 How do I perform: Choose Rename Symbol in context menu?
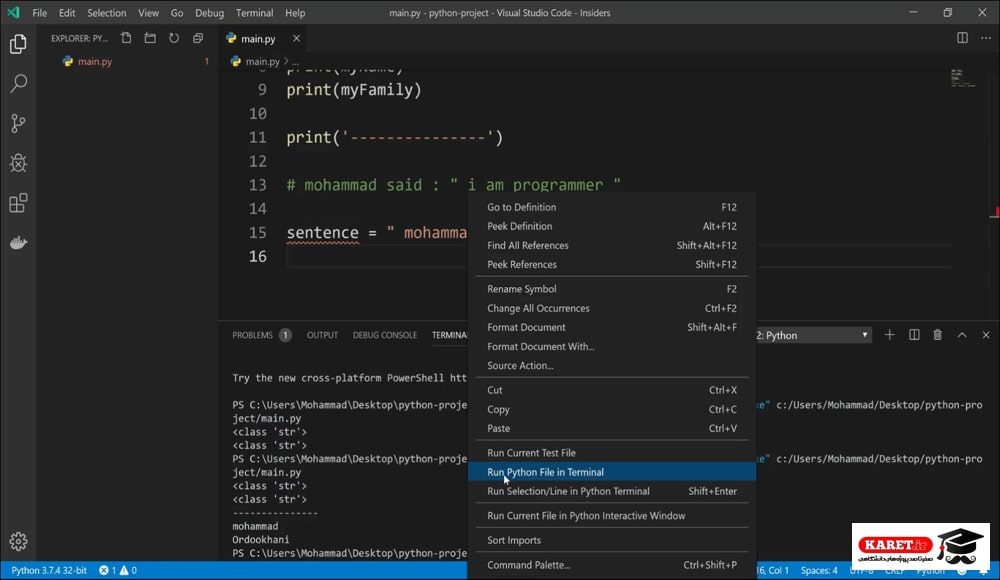pyautogui.click(x=612, y=289)
